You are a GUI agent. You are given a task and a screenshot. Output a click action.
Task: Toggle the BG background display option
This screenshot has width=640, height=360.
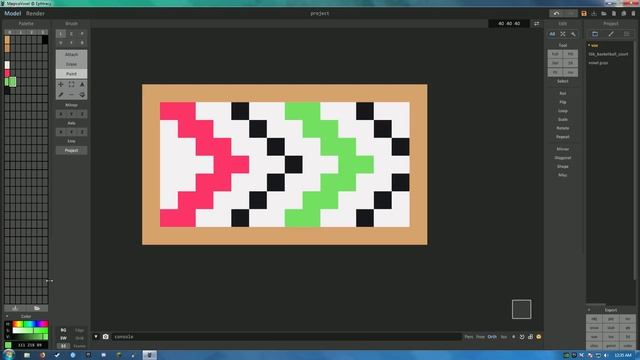(63, 330)
